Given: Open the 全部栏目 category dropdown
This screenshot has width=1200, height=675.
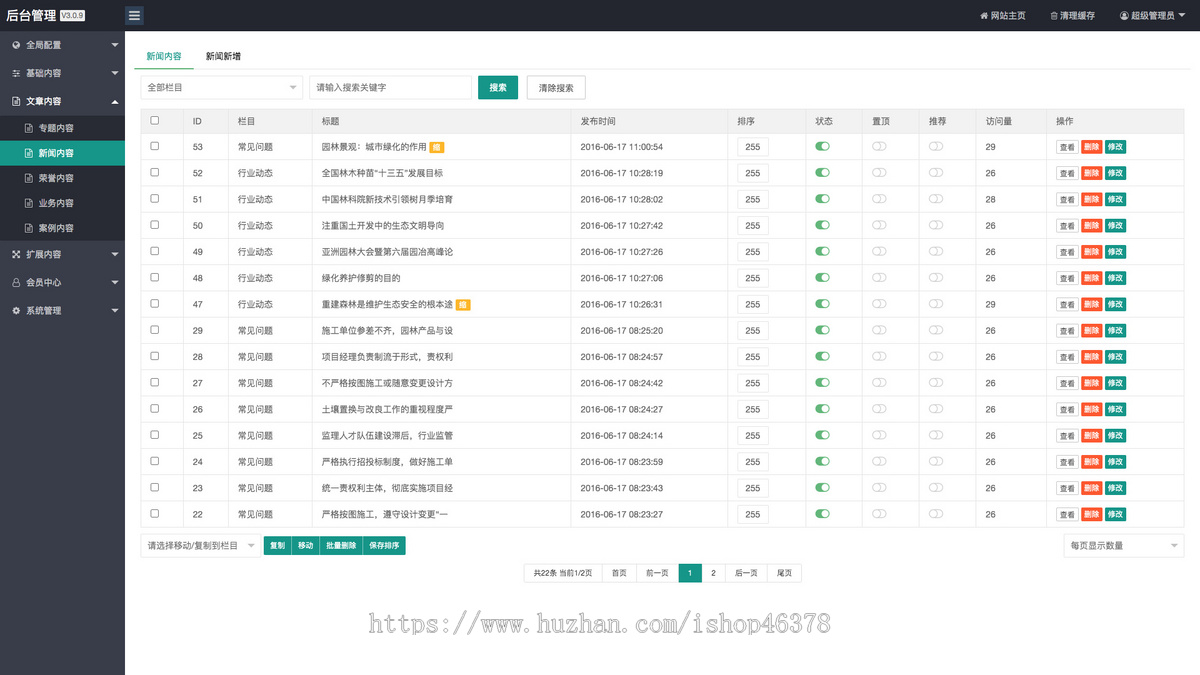Looking at the screenshot, I should point(221,88).
